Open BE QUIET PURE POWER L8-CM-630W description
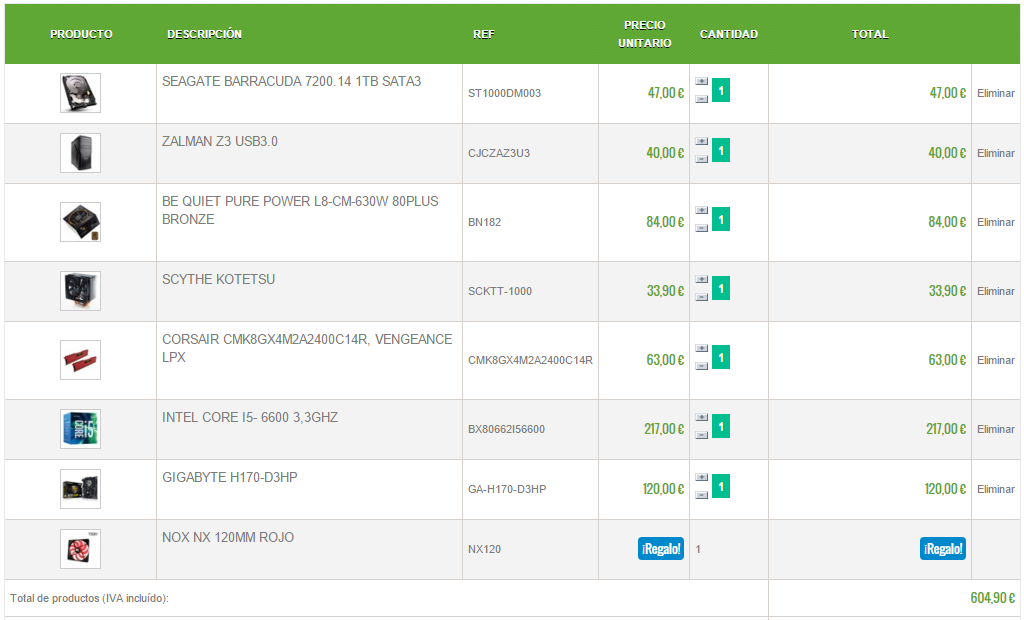Screen dimensions: 1024x620 [x=300, y=210]
